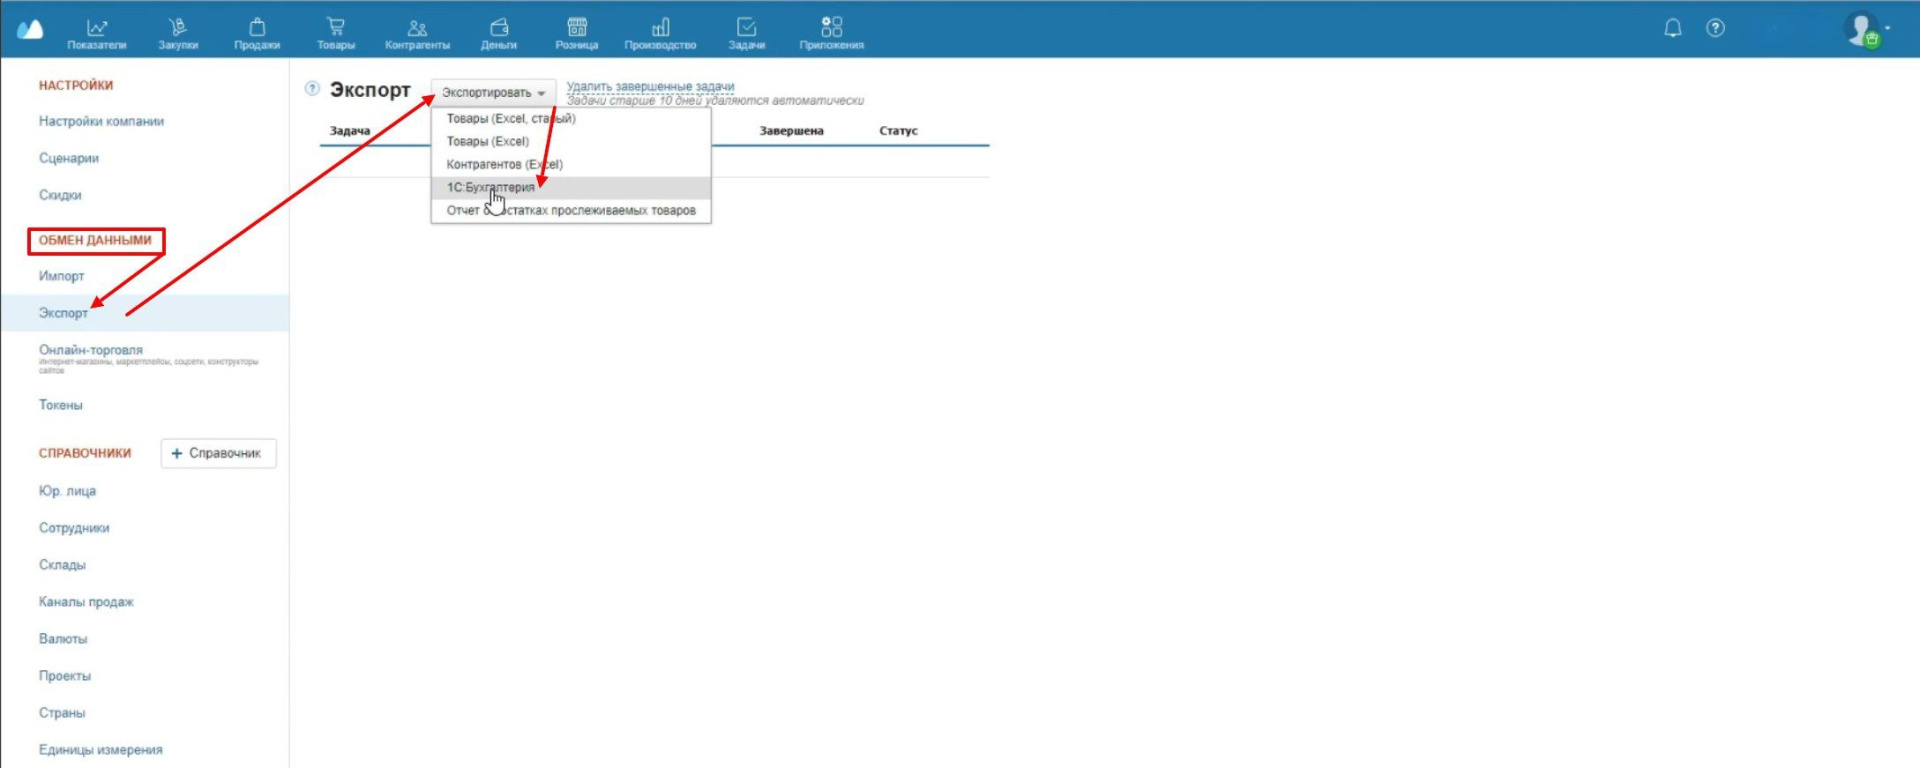1920x768 pixels.
Task: Click the notifications bell icon
Action: click(1673, 28)
